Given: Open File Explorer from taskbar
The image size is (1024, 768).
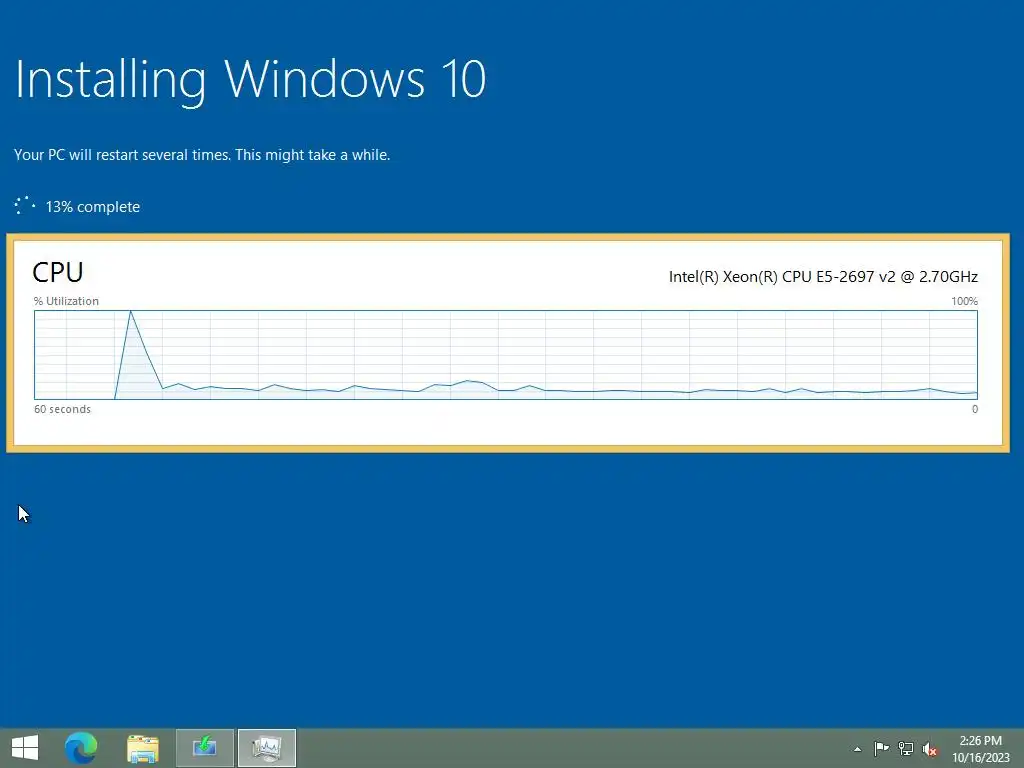Looking at the screenshot, I should 143,748.
